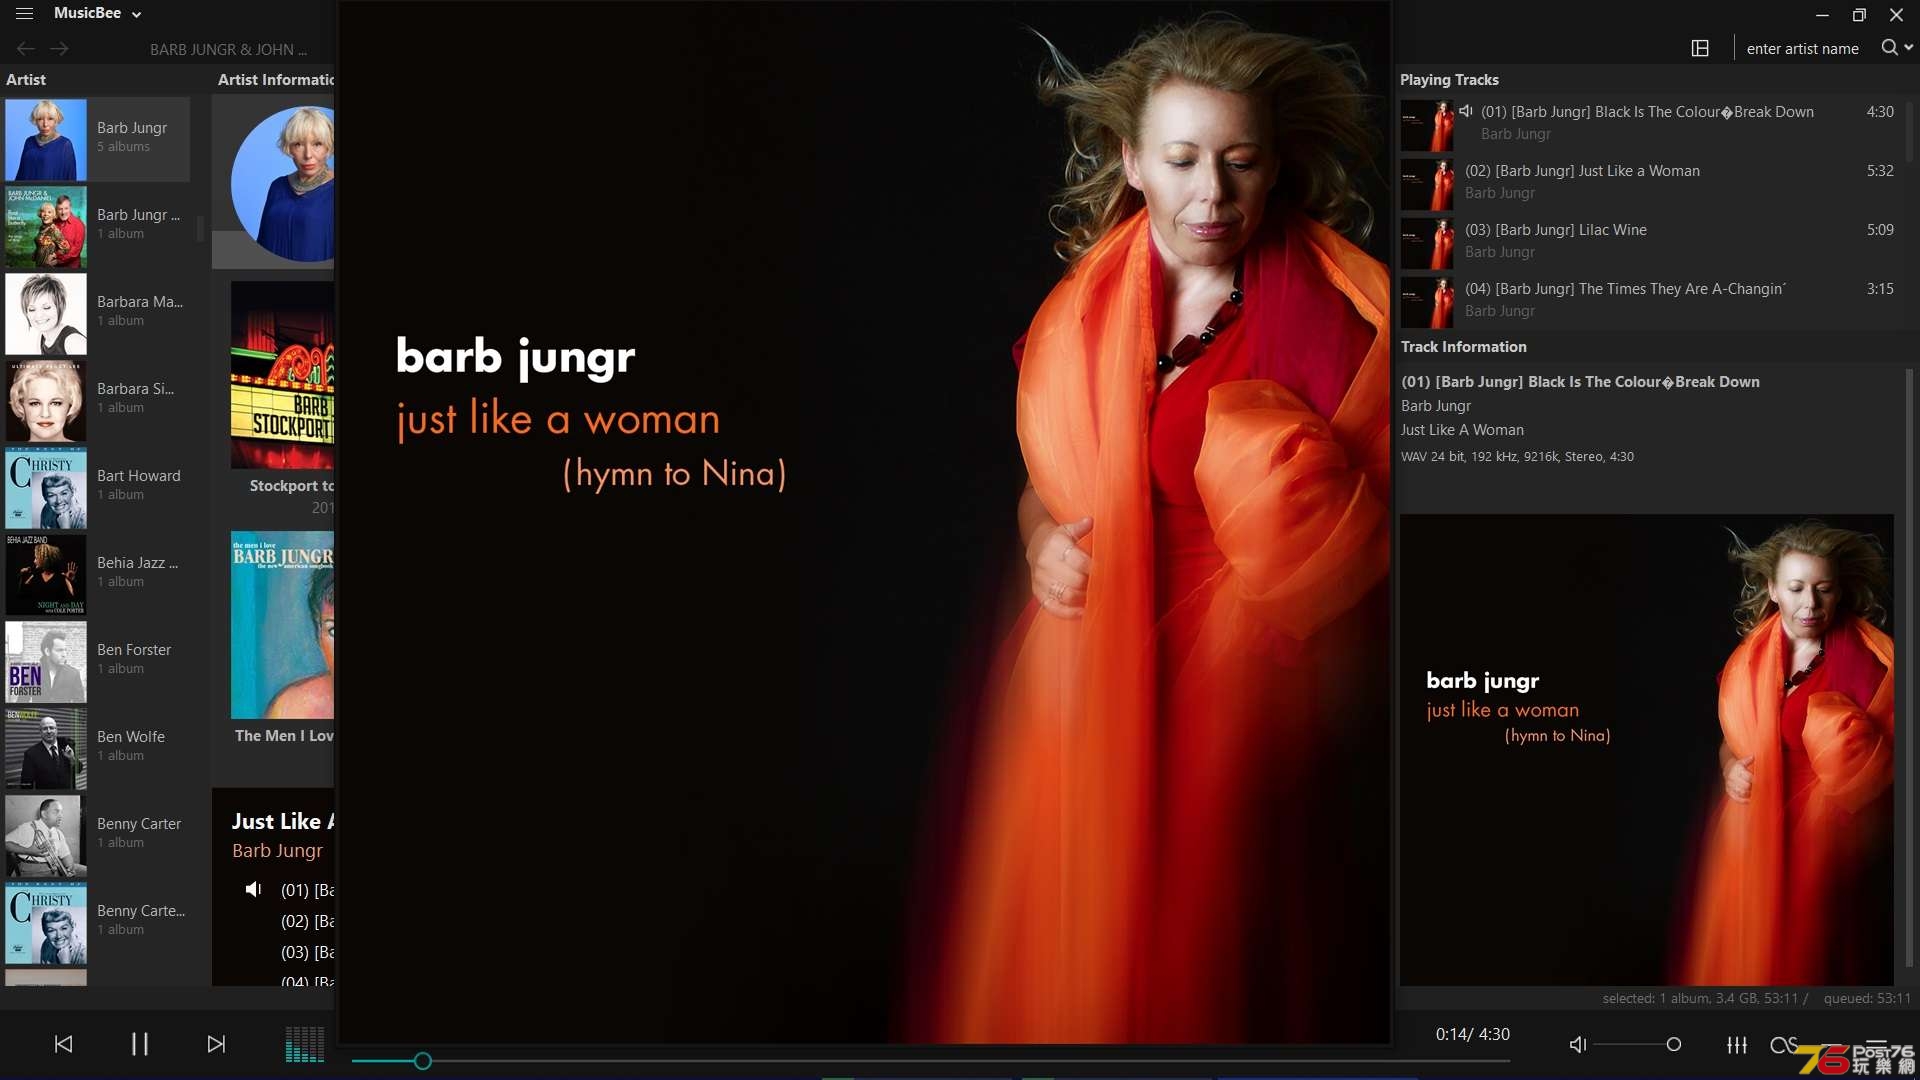Click the playback progress bar handle

point(423,1061)
